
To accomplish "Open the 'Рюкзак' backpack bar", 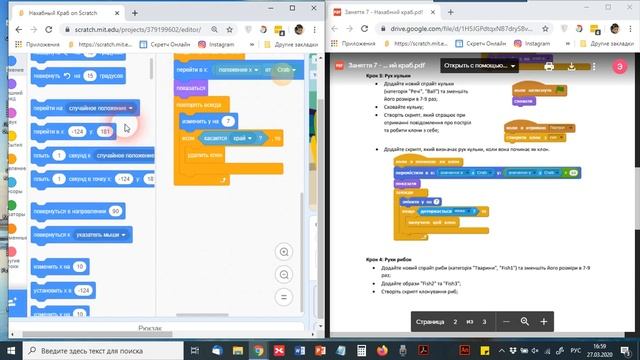I will pos(150,328).
